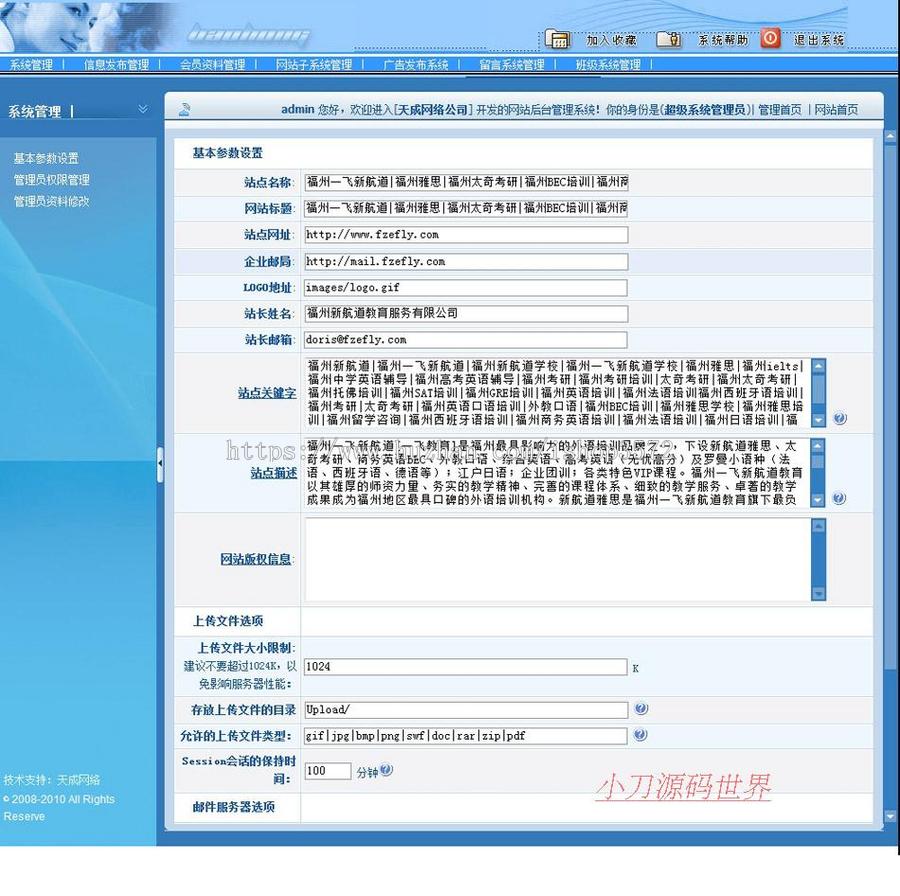Viewport: 900px width, 896px height.
Task: Click inside the 站点网址 input field
Action: click(x=465, y=234)
